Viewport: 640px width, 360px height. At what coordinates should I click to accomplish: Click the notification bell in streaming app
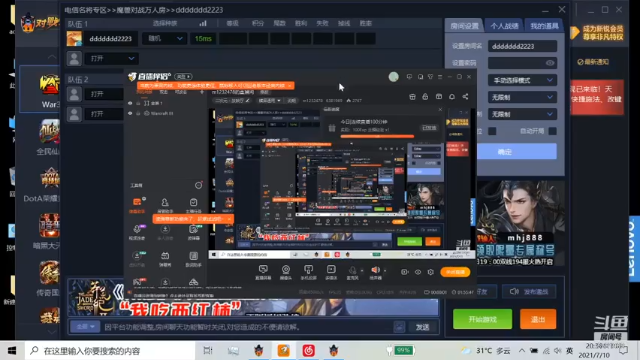coord(452,97)
